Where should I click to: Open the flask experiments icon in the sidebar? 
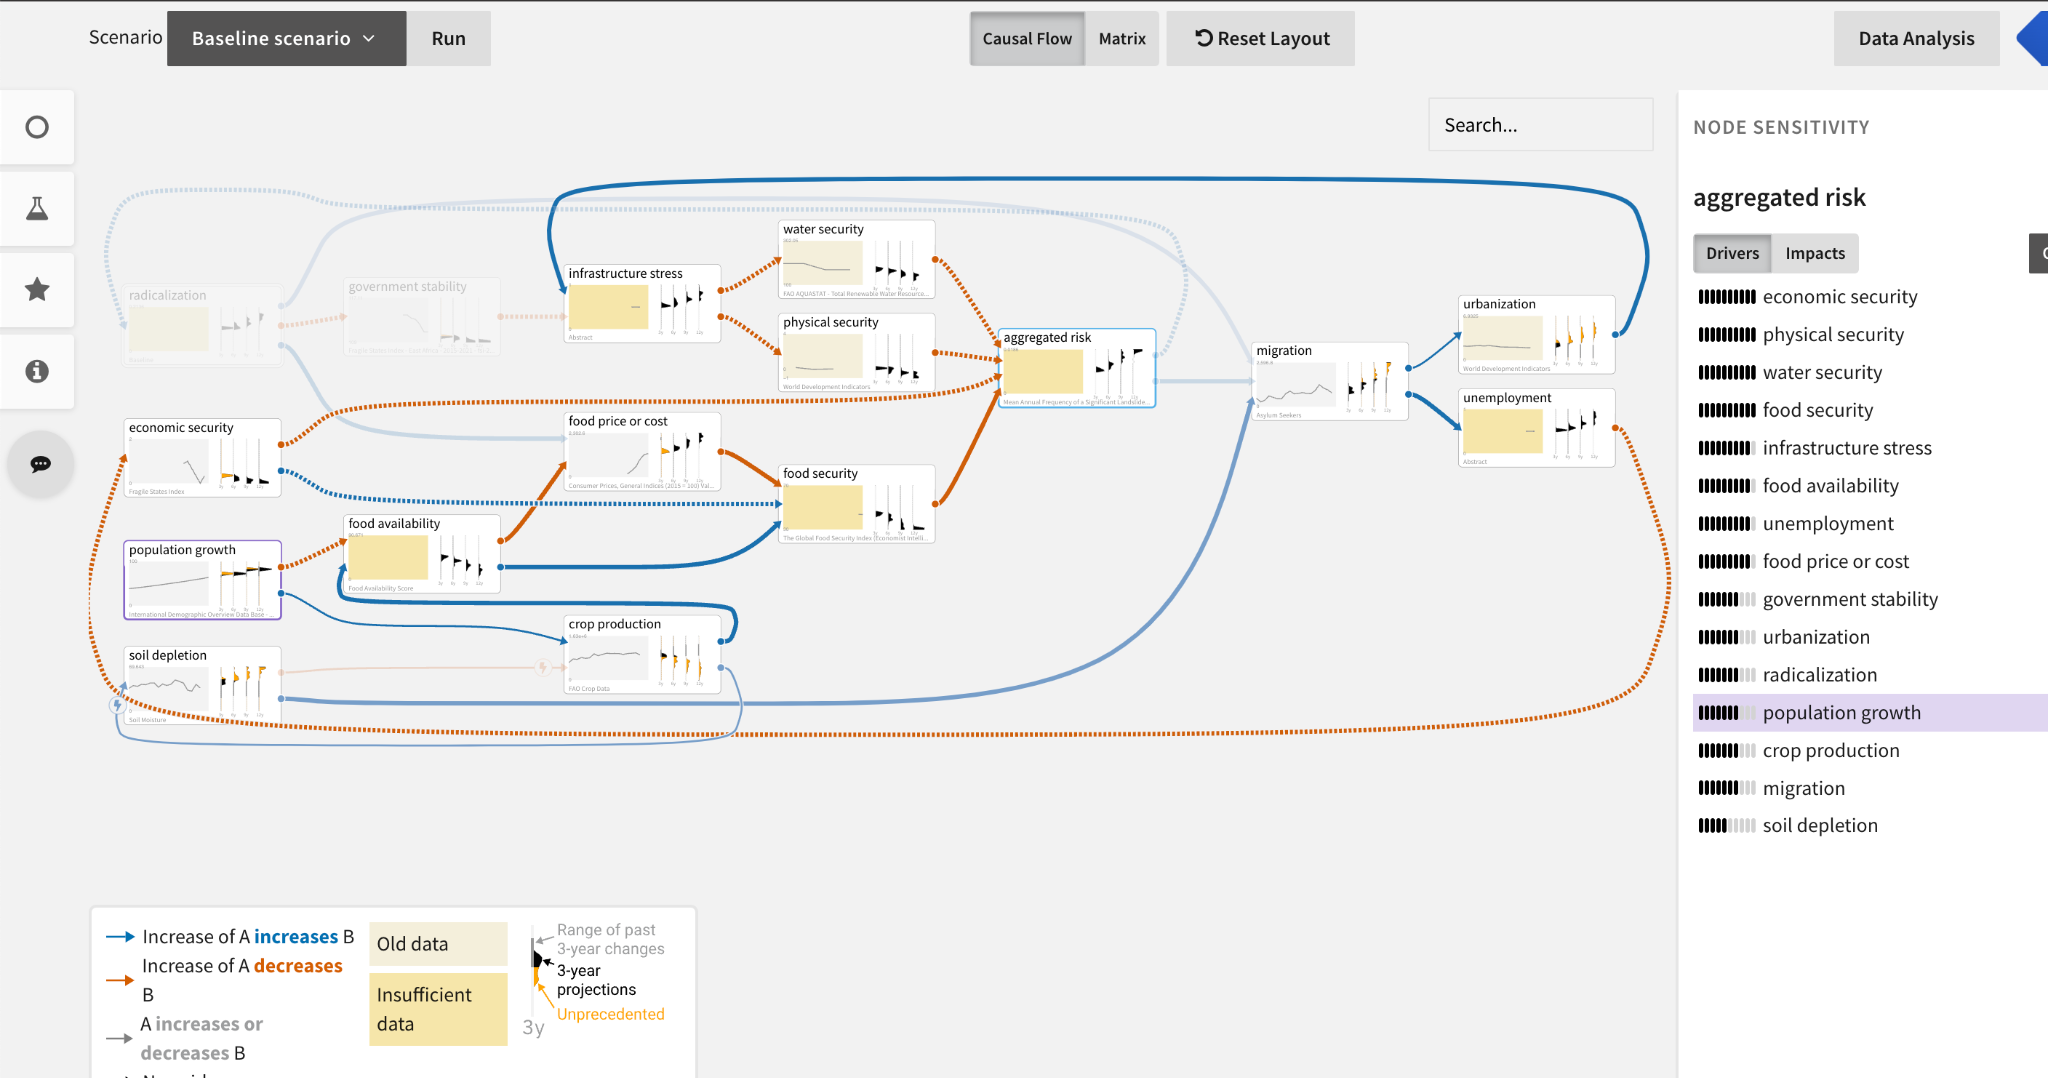(x=38, y=208)
